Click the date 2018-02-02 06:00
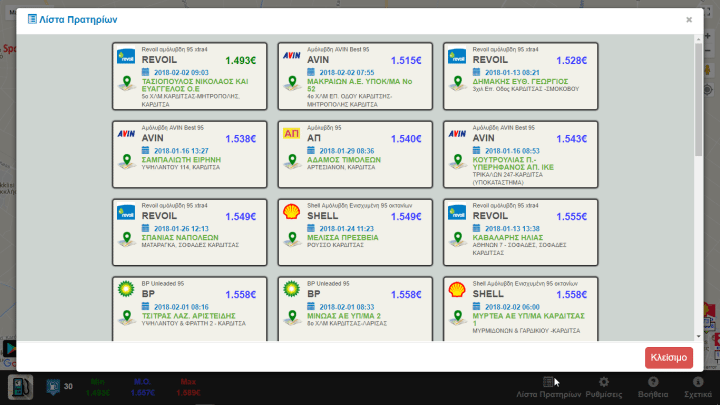 [x=512, y=307]
